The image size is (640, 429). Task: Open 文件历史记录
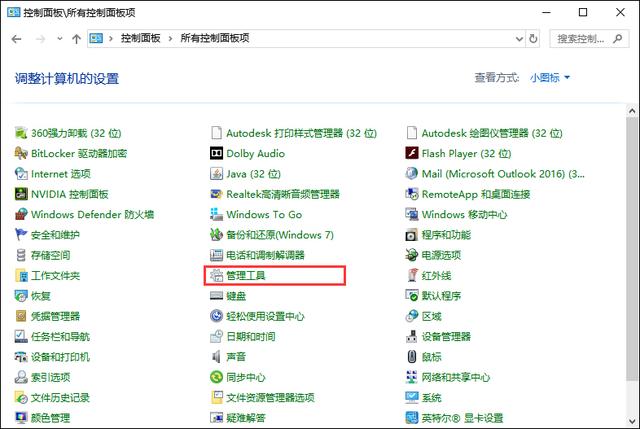point(60,398)
